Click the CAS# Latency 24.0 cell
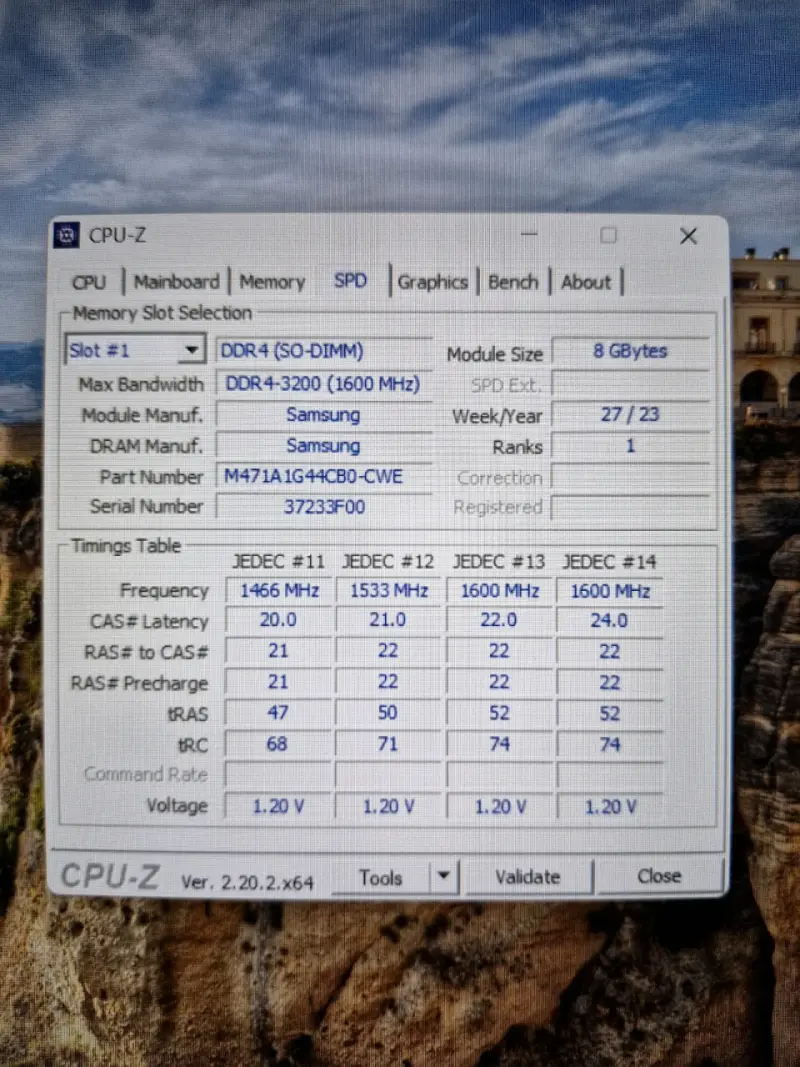This screenshot has width=800, height=1067. click(x=610, y=621)
